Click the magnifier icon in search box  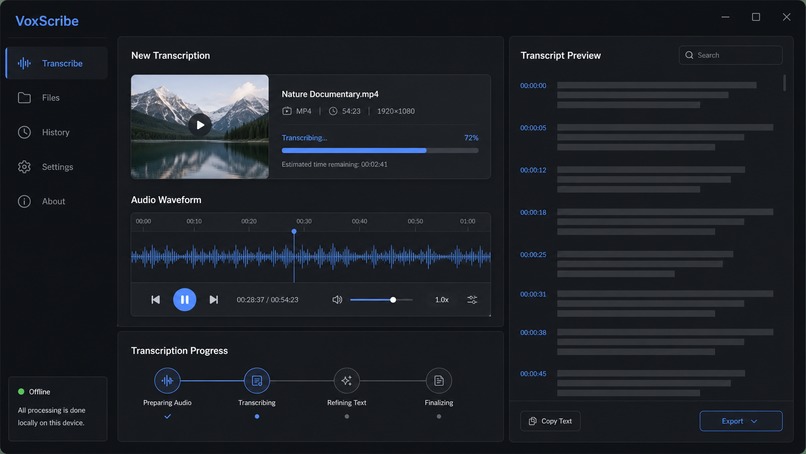click(x=689, y=55)
